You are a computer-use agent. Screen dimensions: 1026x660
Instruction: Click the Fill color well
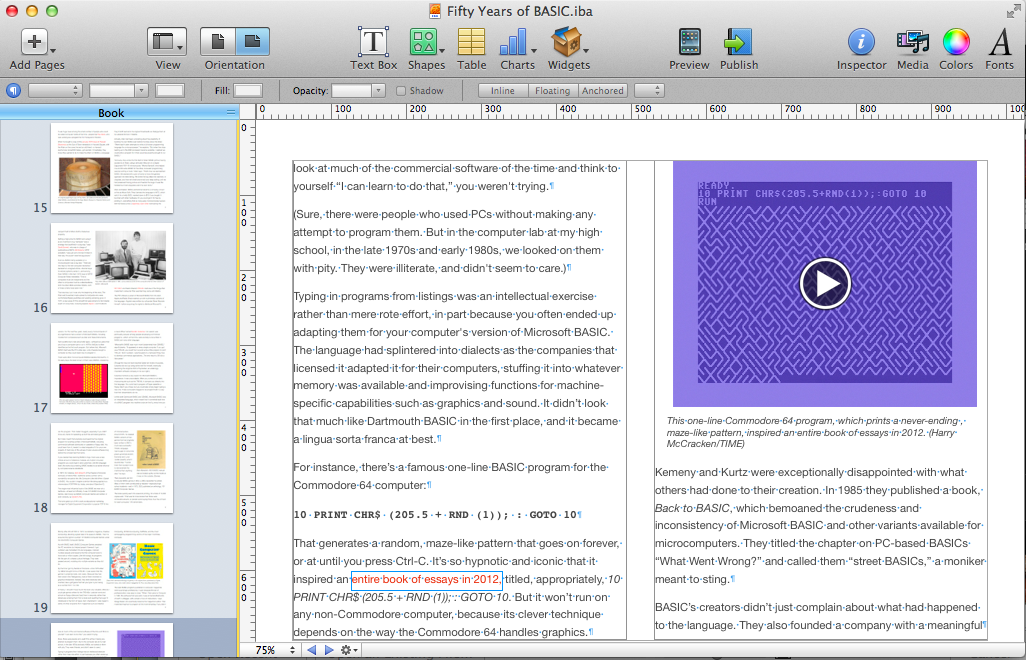(x=248, y=90)
